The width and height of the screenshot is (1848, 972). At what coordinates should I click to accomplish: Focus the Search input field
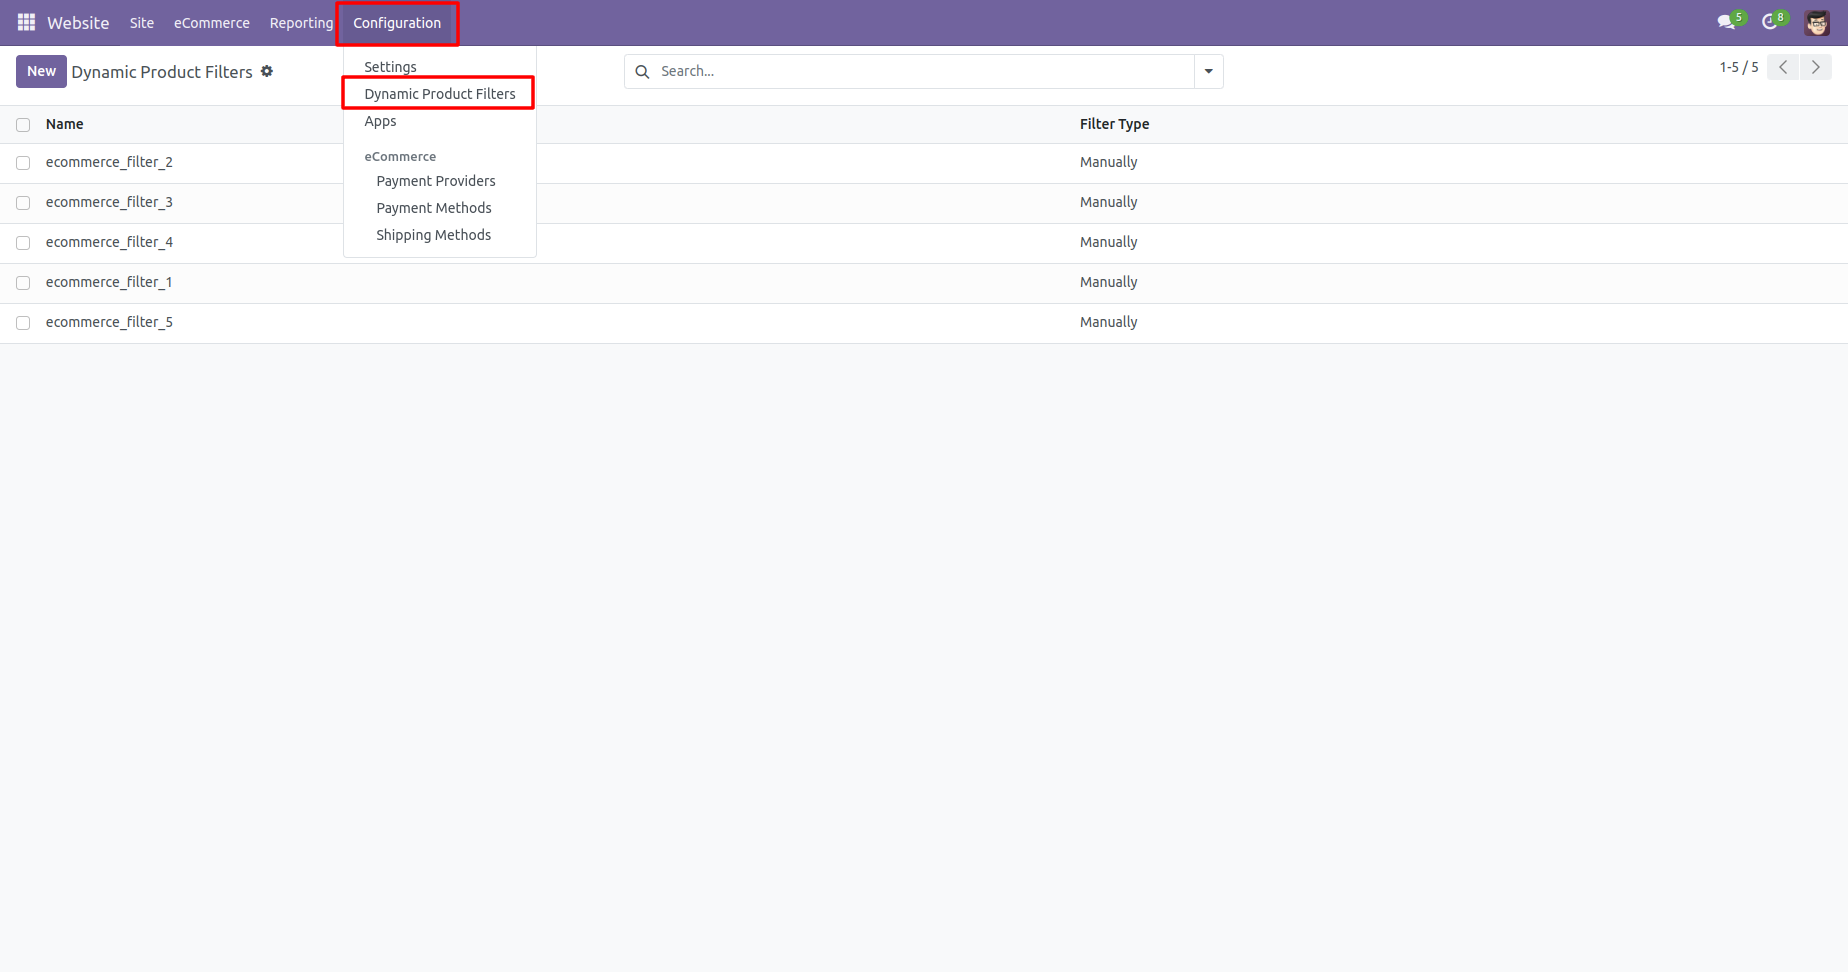(925, 71)
